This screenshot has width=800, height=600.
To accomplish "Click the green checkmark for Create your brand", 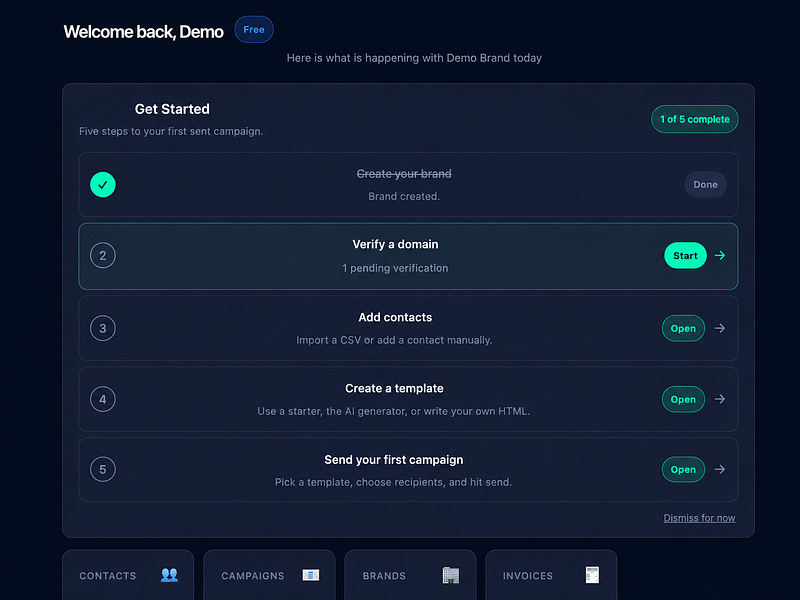I will click(103, 184).
